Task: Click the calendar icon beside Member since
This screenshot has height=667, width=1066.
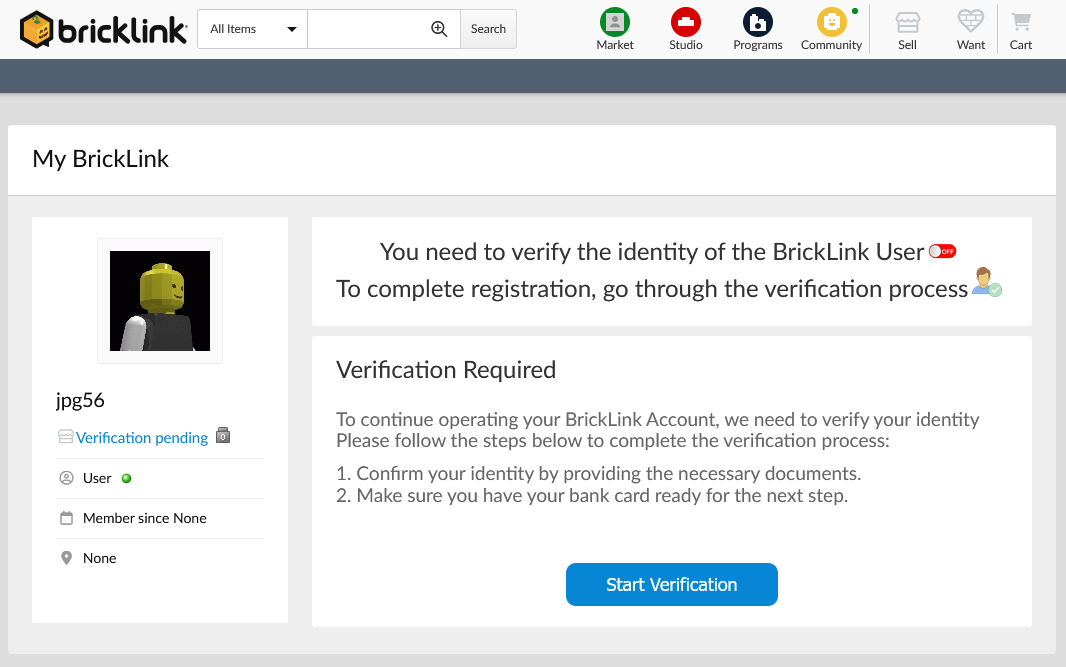Action: pyautogui.click(x=67, y=518)
